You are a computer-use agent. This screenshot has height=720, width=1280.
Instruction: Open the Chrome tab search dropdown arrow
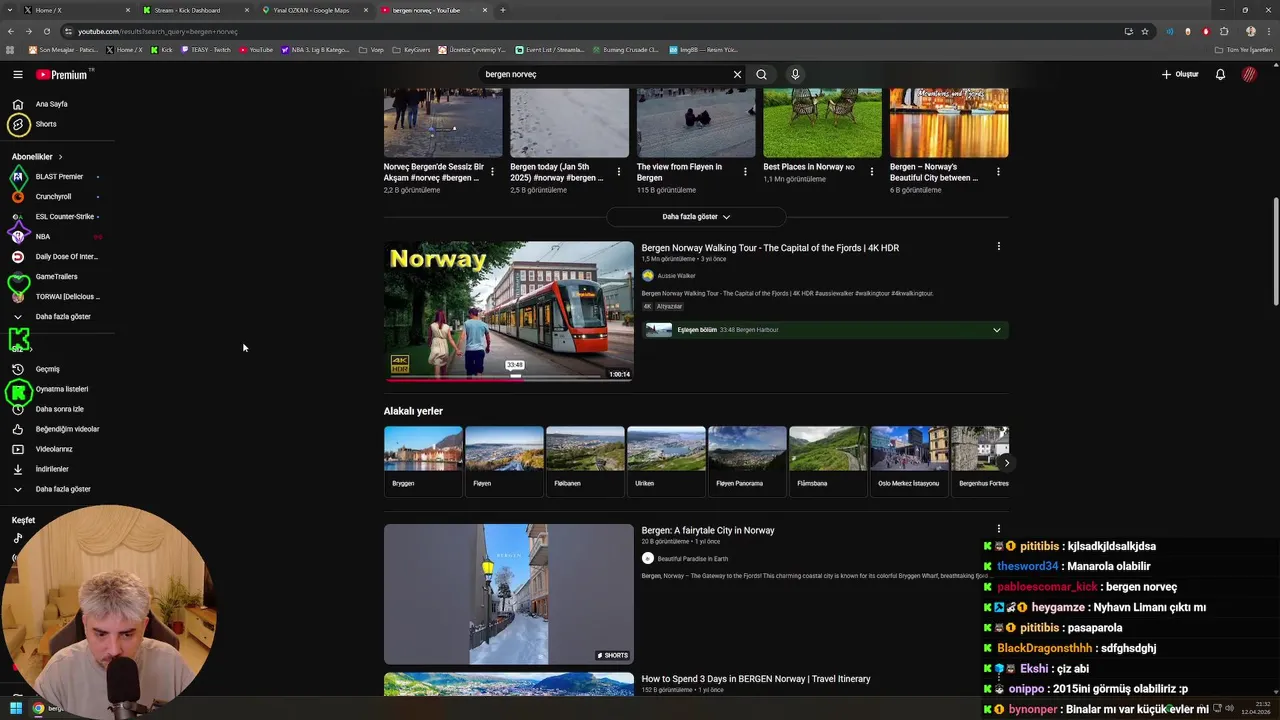click(10, 10)
